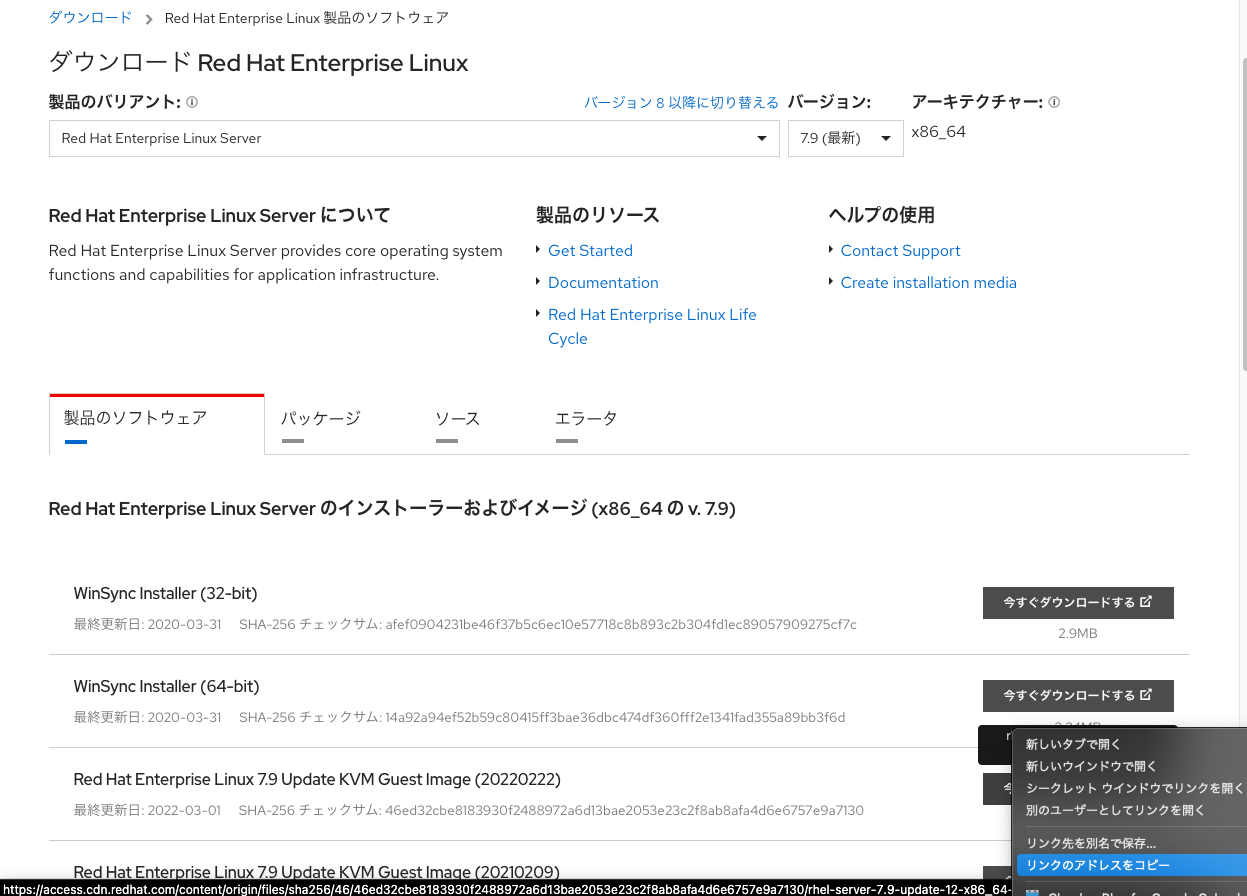
Task: Download the WinSync Installer (64-bit)
Action: click(x=1078, y=695)
